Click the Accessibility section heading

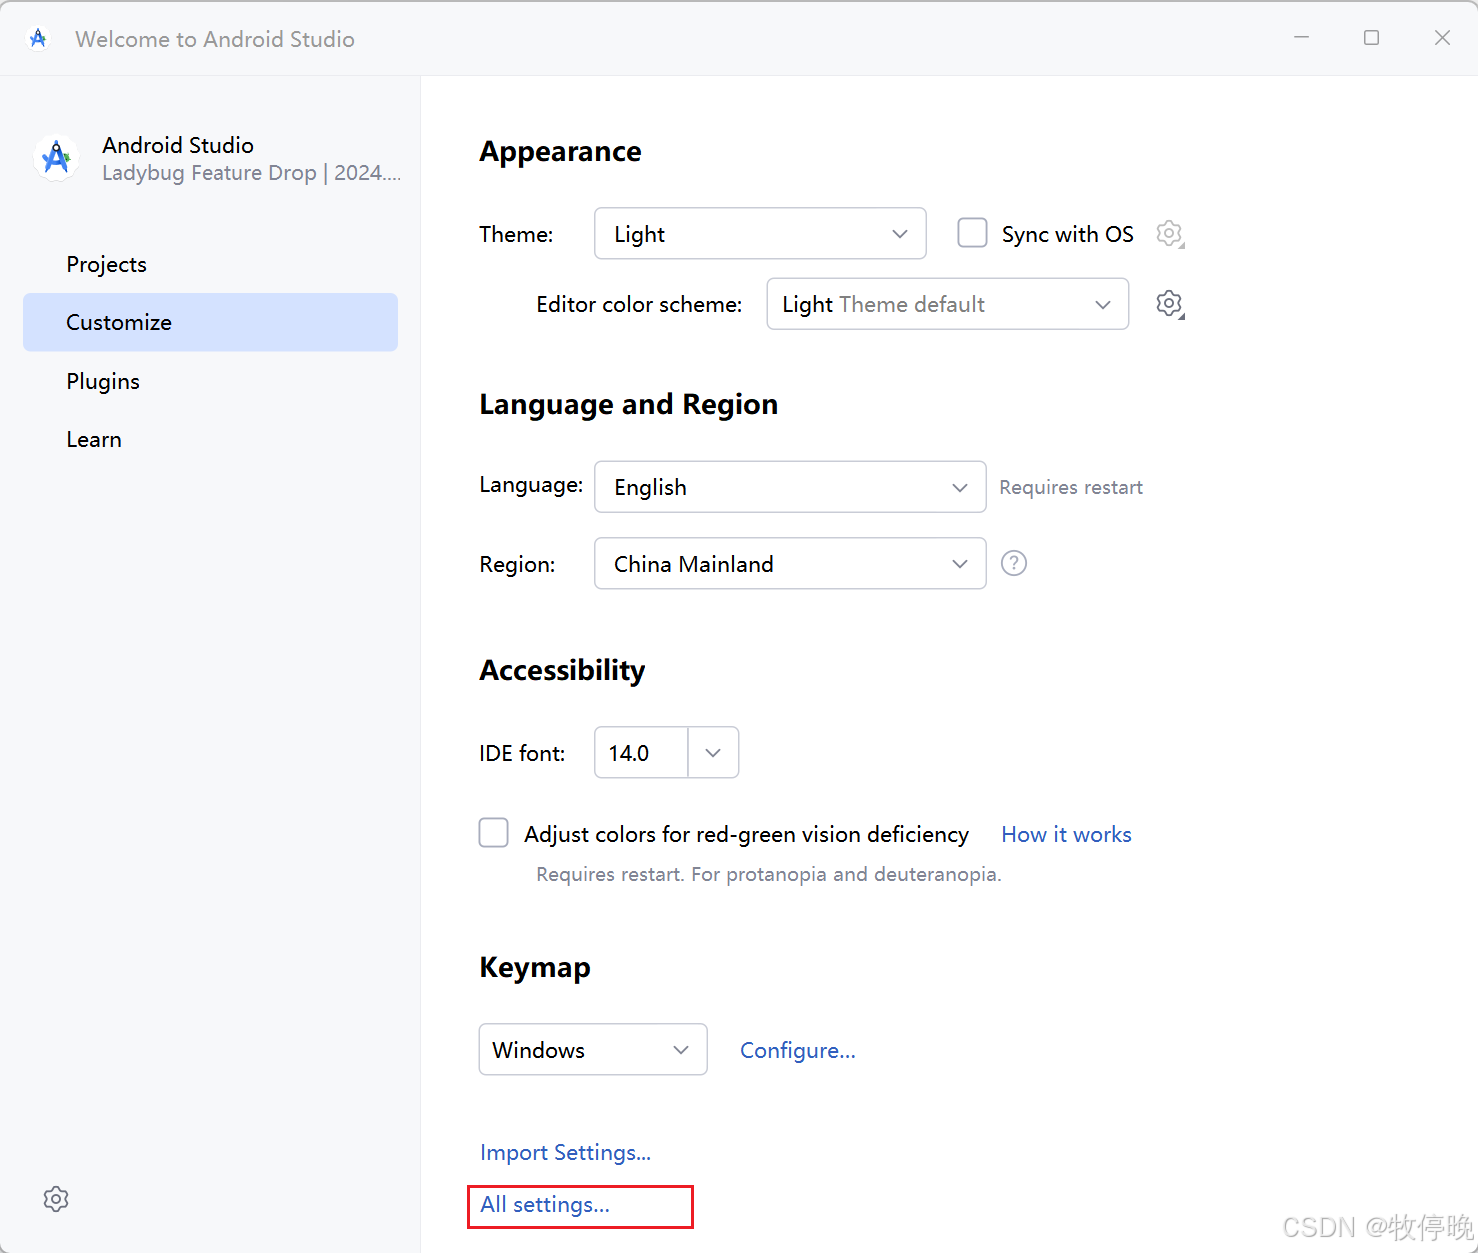(562, 670)
